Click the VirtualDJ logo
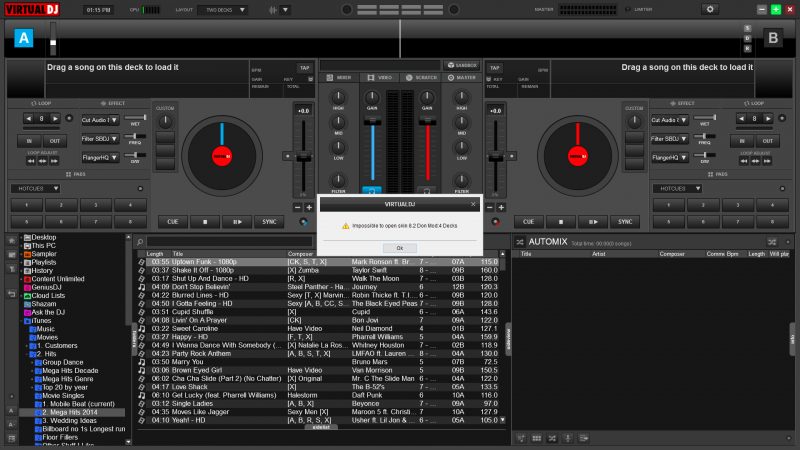The height and width of the screenshot is (450, 800). point(32,9)
